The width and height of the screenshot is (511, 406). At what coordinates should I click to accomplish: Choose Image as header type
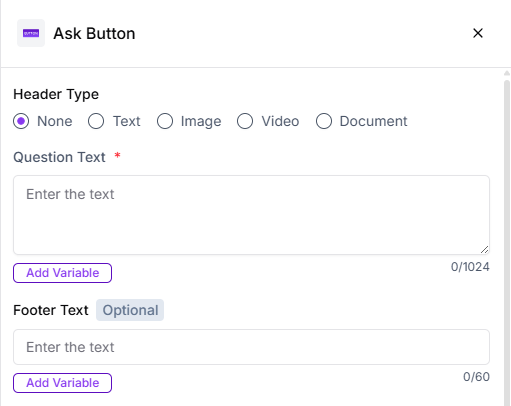165,121
